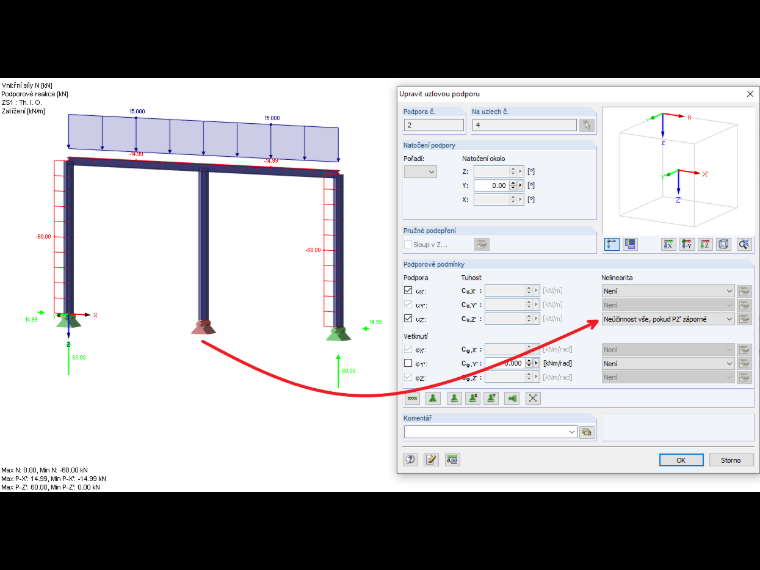Click the spinner arrows of the Y rotation field

pos(513,186)
